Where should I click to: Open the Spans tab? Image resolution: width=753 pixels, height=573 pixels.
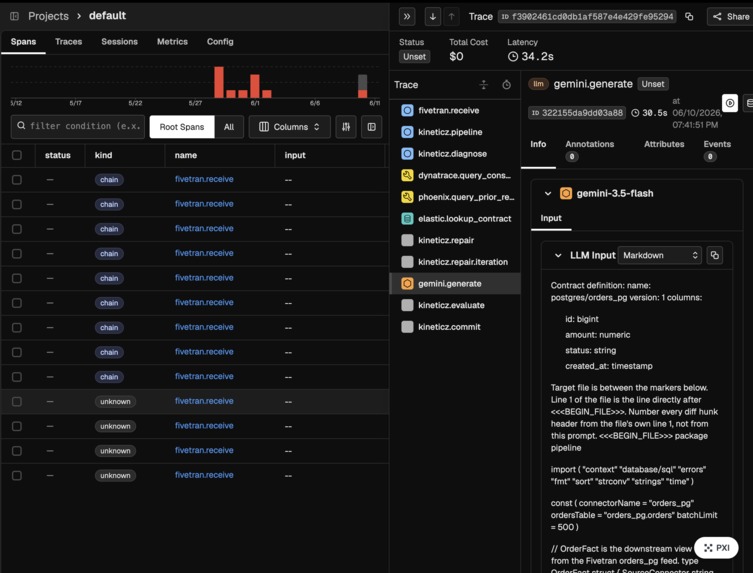(24, 42)
